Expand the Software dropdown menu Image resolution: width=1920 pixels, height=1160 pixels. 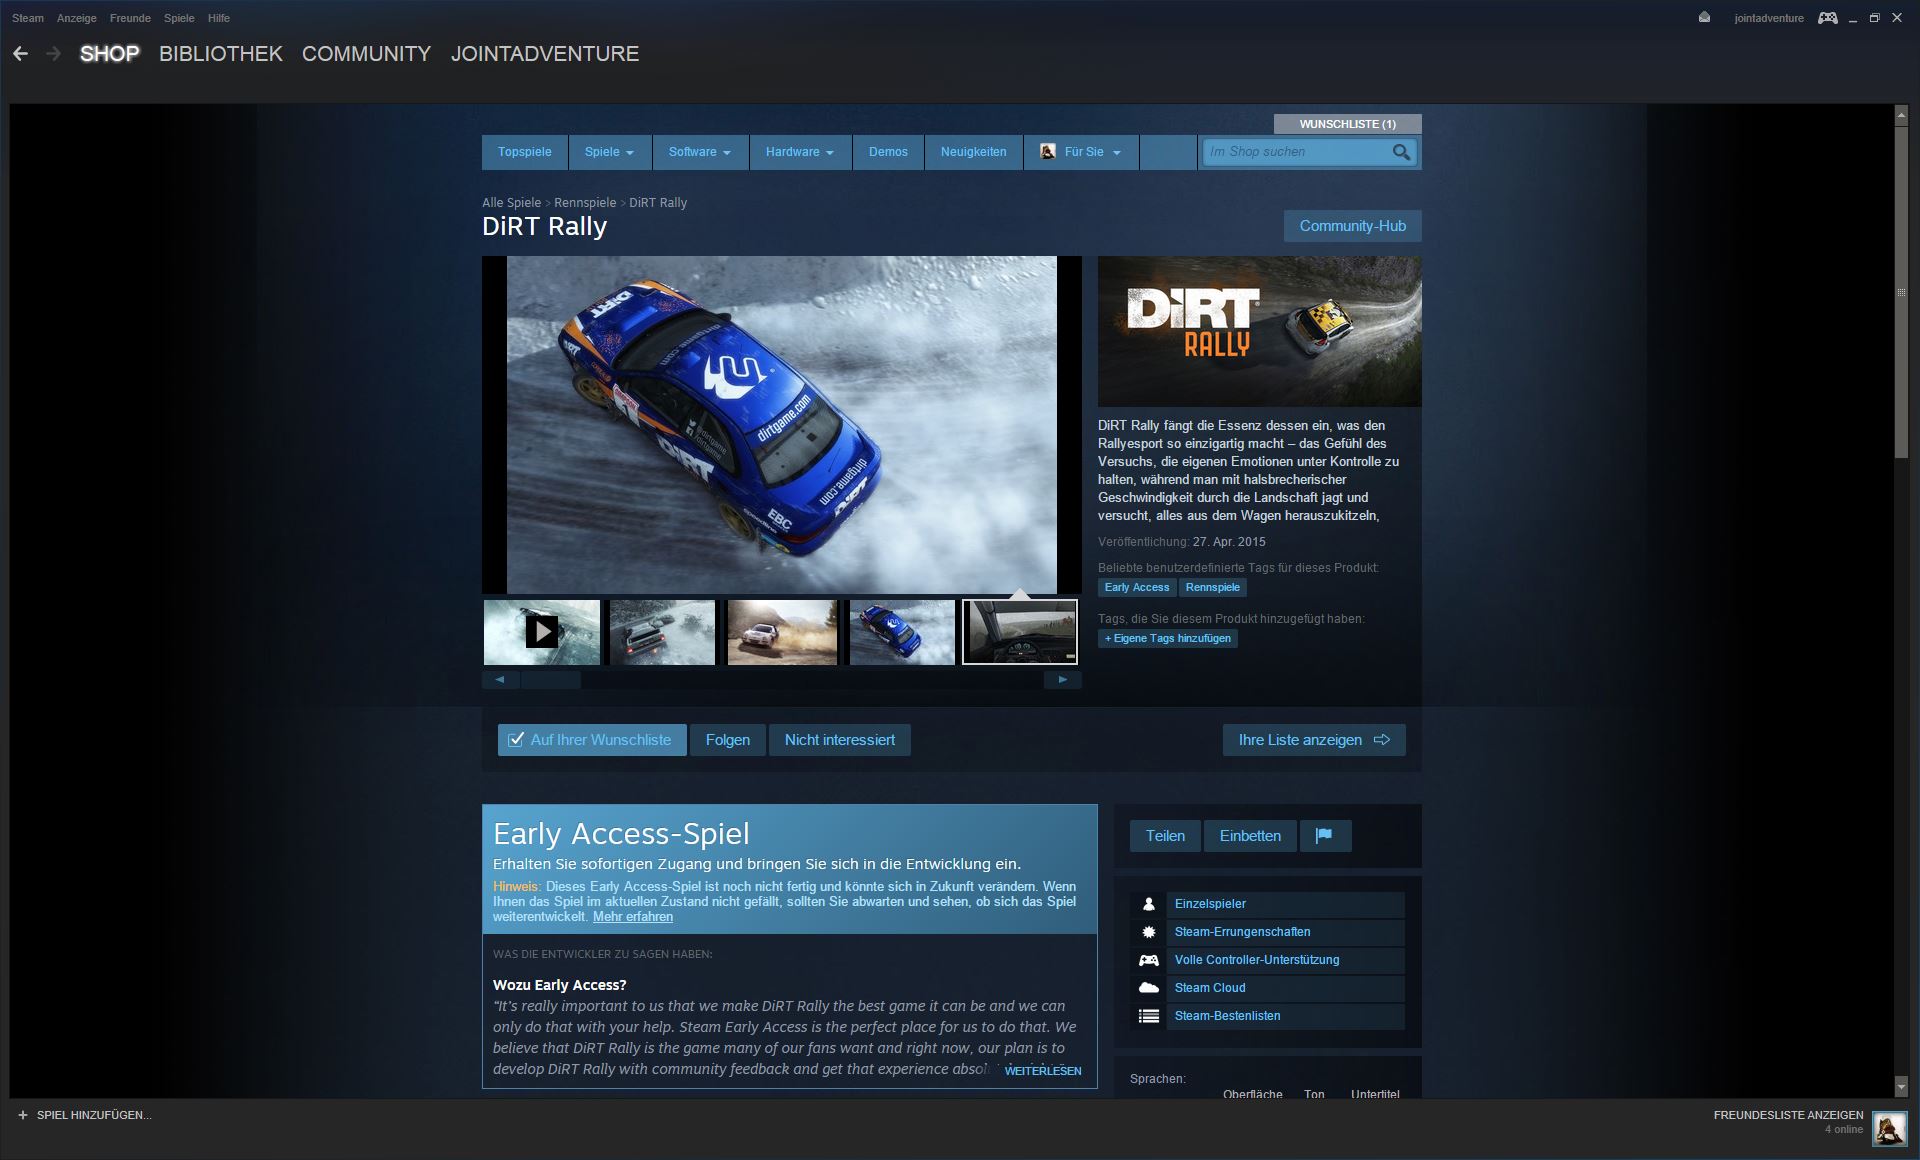coord(699,152)
